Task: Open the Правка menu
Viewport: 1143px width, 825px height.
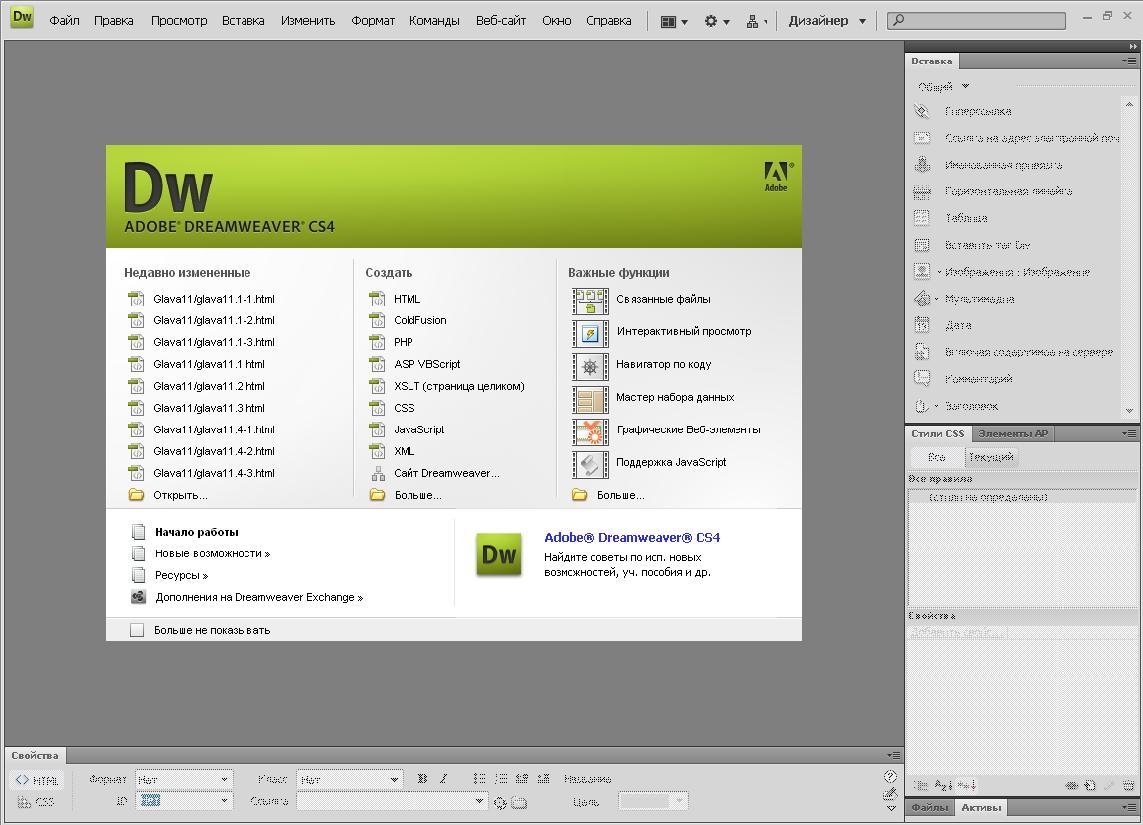Action: pyautogui.click(x=114, y=20)
